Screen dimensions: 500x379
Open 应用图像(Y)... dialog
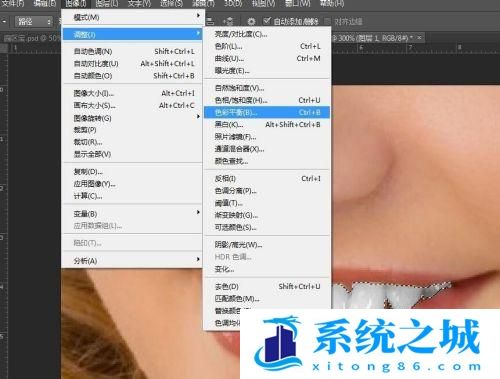[132, 184]
